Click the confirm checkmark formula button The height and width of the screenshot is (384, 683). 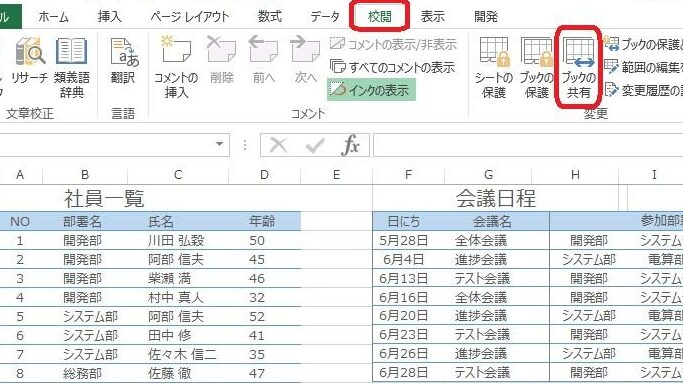coord(314,145)
